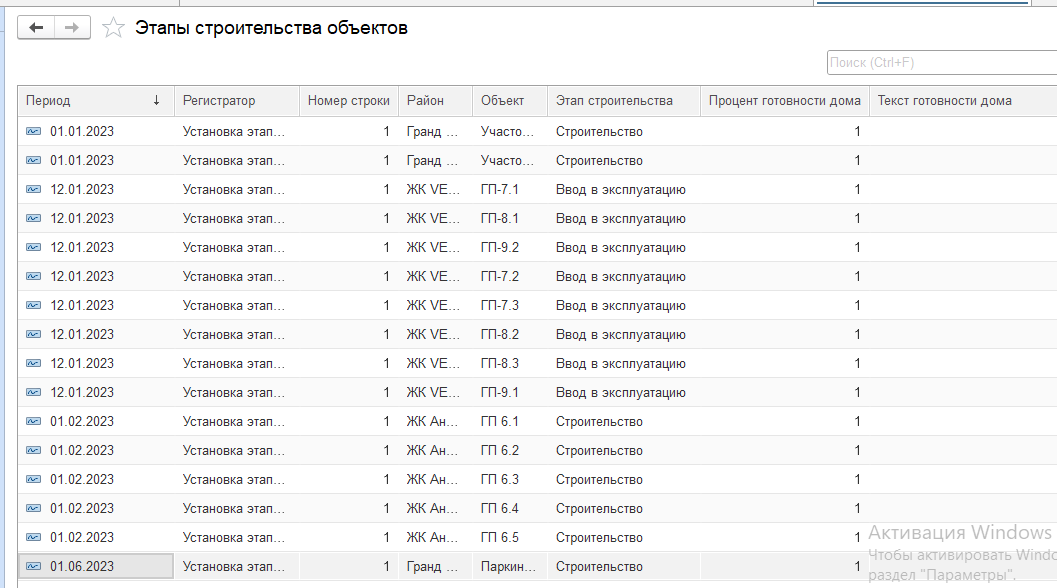Select the Паркин... object cell in last row

pos(508,567)
